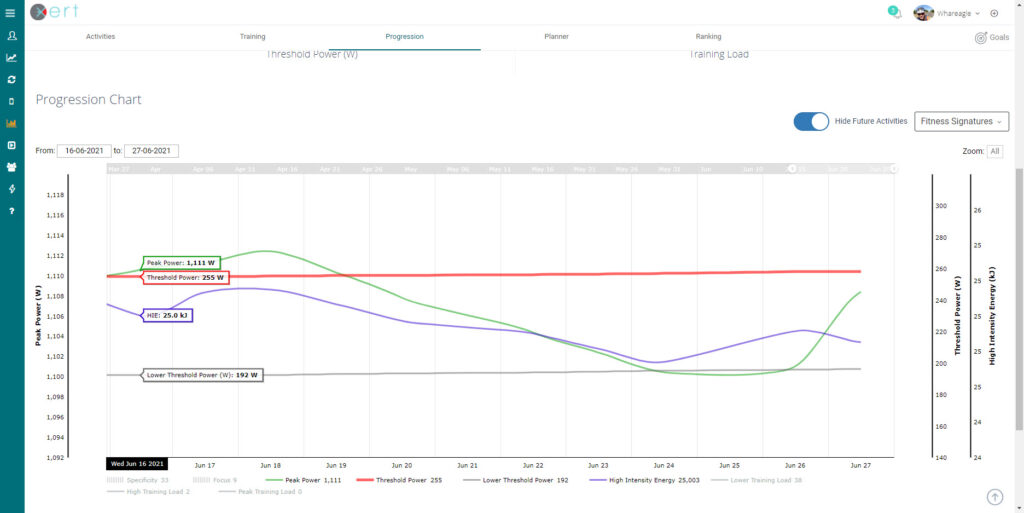Open the Fitness Signatures dropdown
The image size is (1024, 513).
[961, 121]
